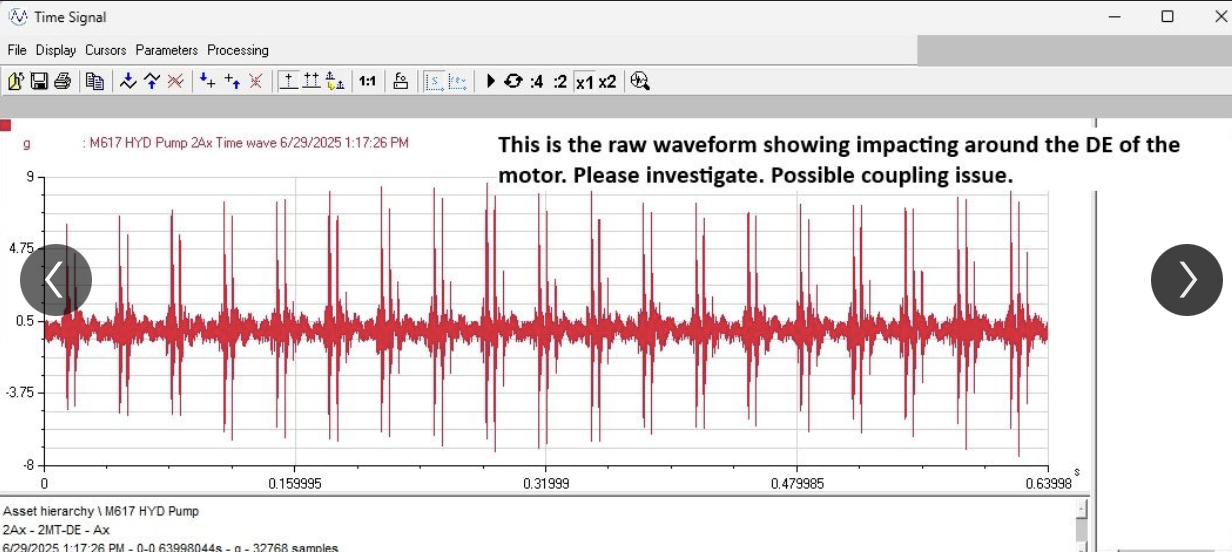Click the red square marker above the plot
Screen dimensions: 1232x552
click(x=6, y=126)
